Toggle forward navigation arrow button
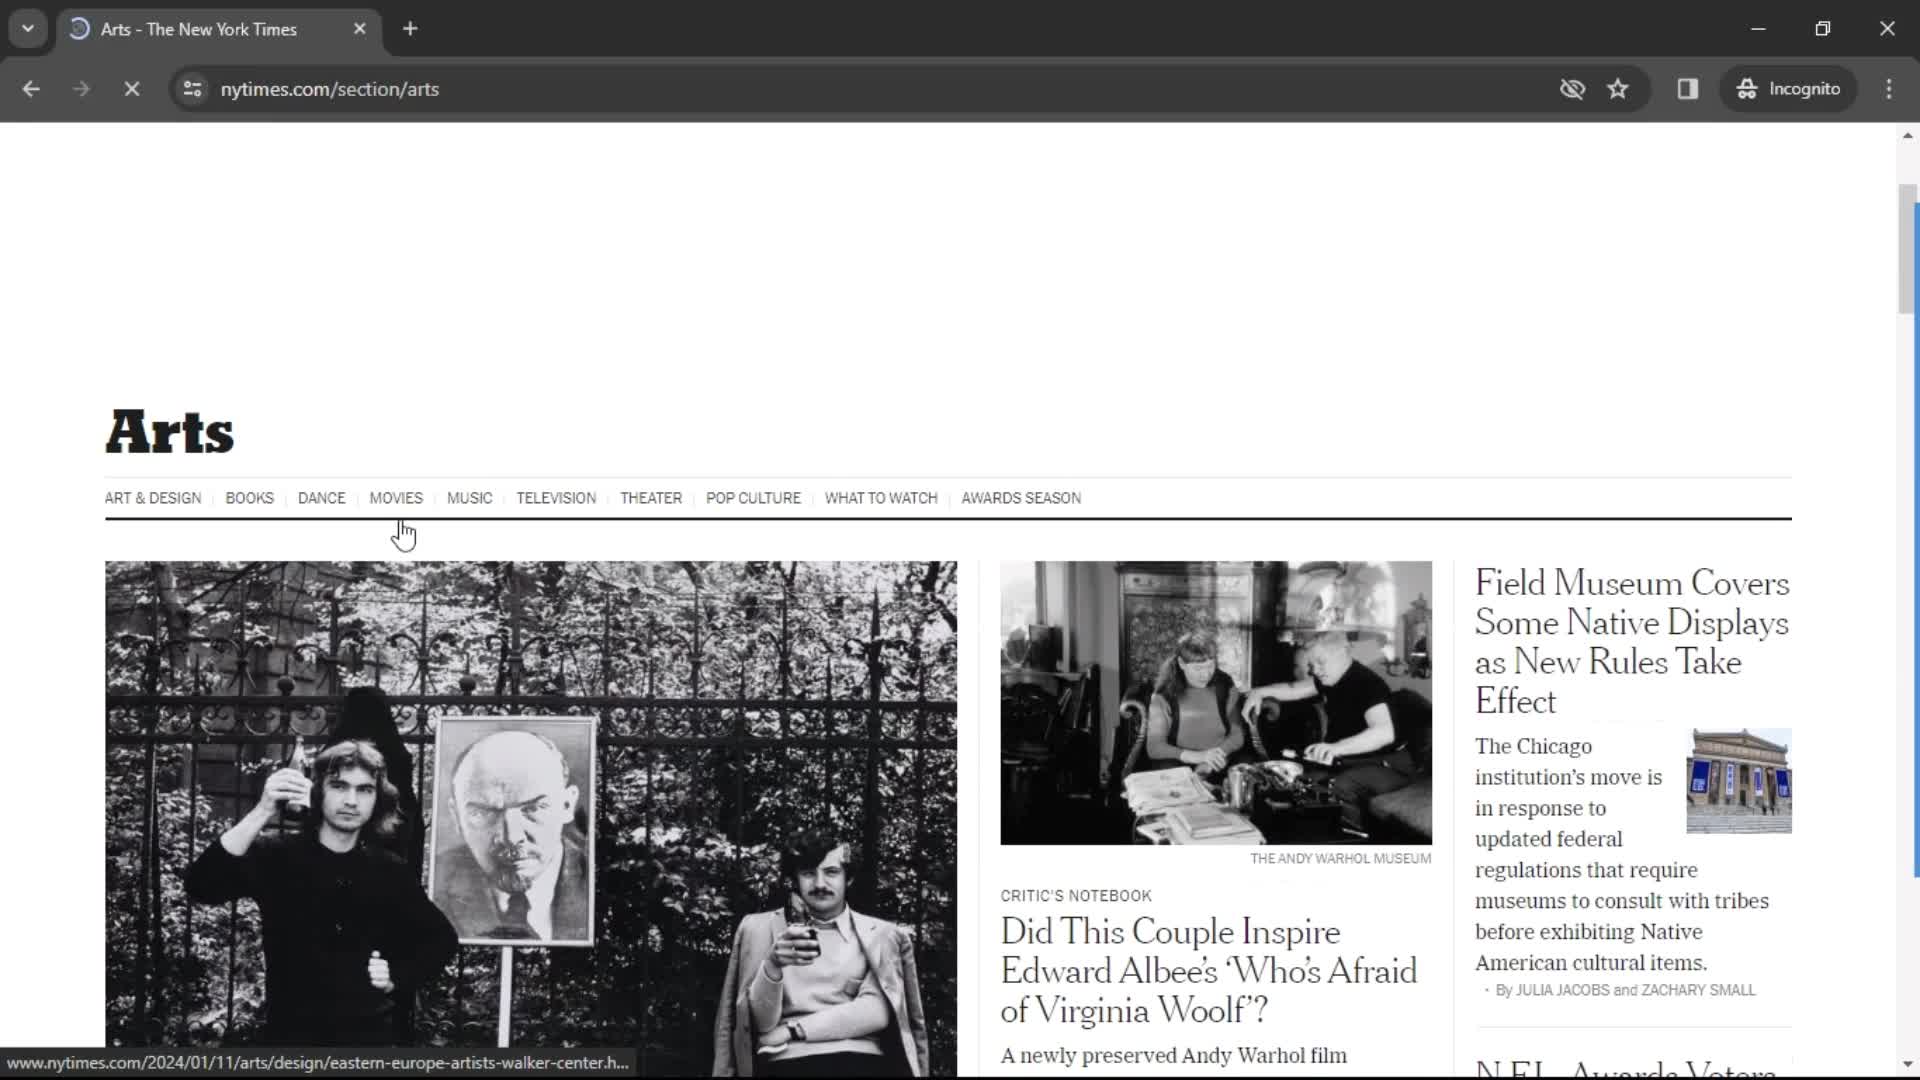This screenshot has height=1080, width=1920. [x=82, y=88]
